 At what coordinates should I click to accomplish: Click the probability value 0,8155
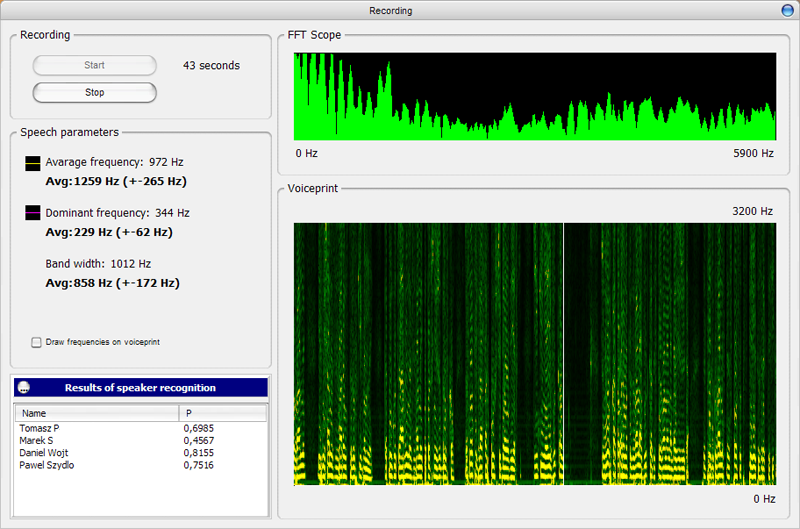click(x=198, y=452)
